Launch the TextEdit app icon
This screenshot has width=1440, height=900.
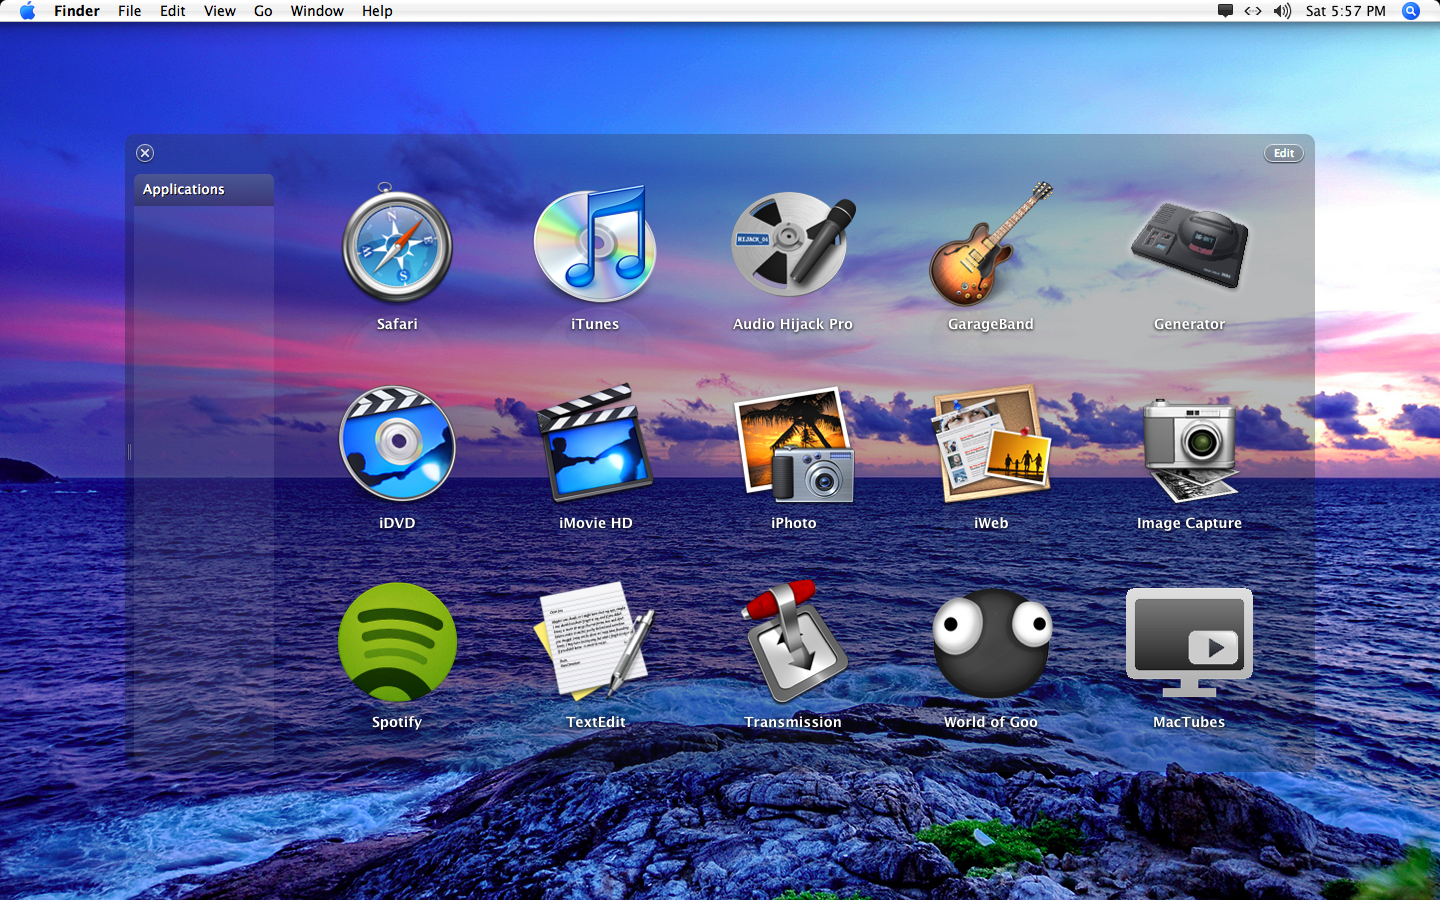pyautogui.click(x=595, y=640)
